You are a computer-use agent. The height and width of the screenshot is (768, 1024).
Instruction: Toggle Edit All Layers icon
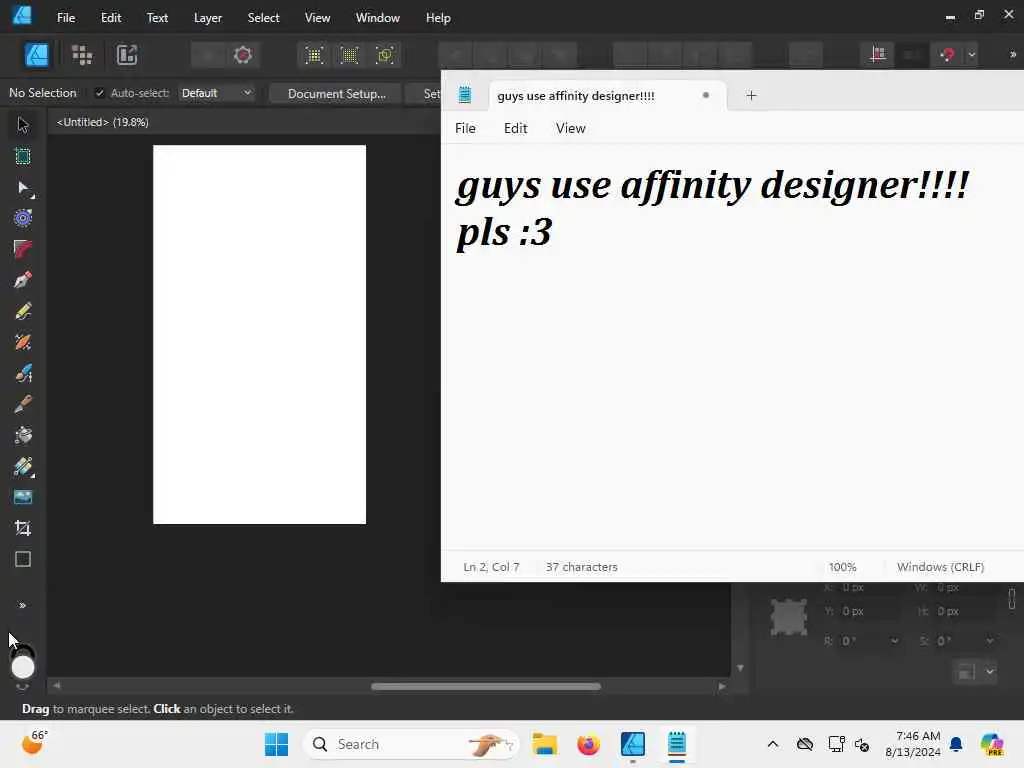(x=385, y=55)
